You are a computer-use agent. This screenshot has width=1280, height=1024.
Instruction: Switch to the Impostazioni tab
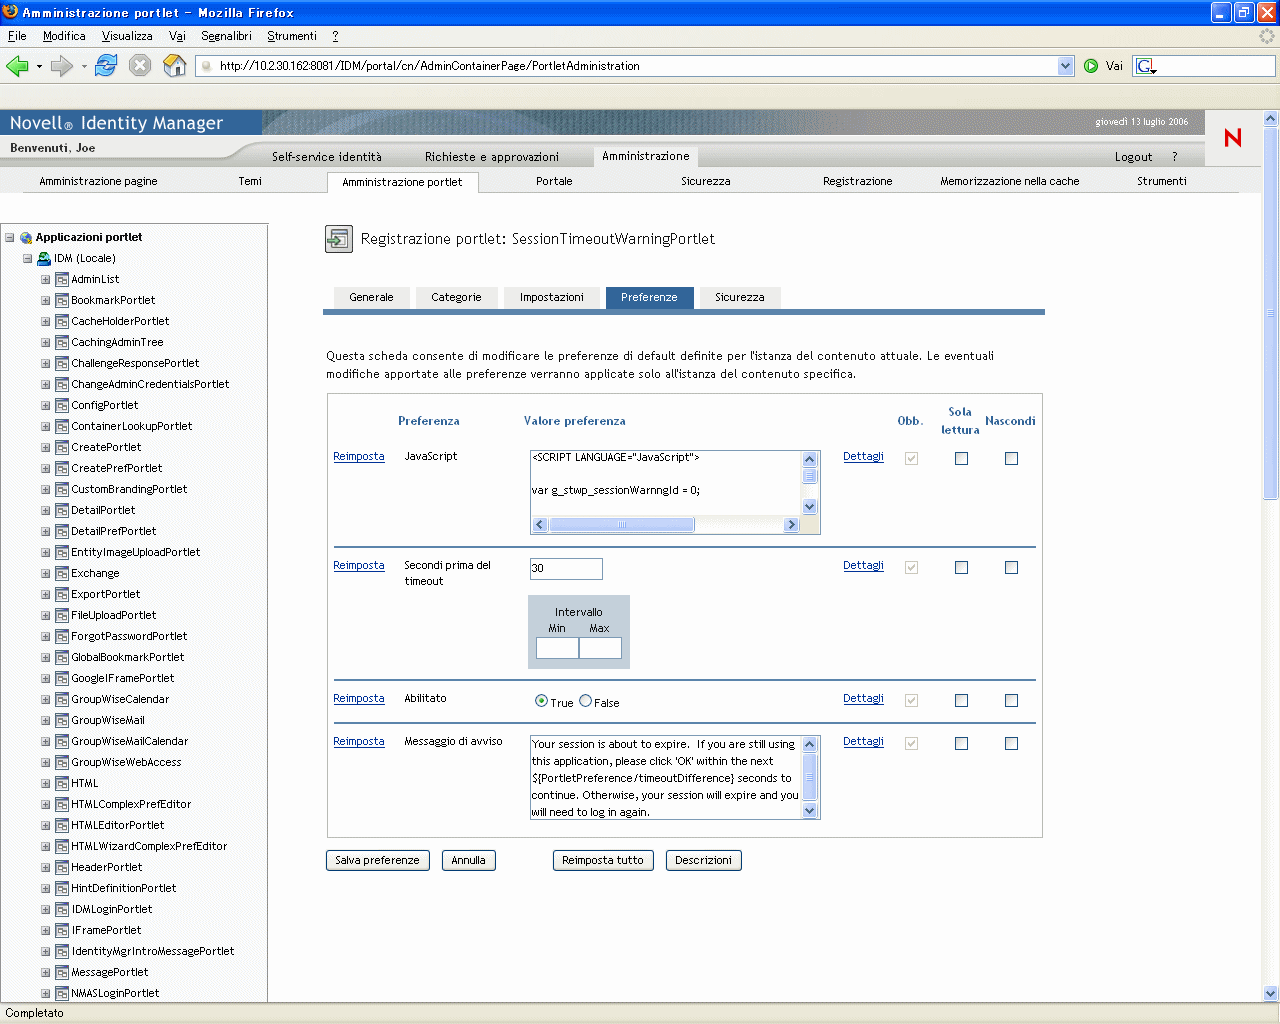click(x=551, y=298)
